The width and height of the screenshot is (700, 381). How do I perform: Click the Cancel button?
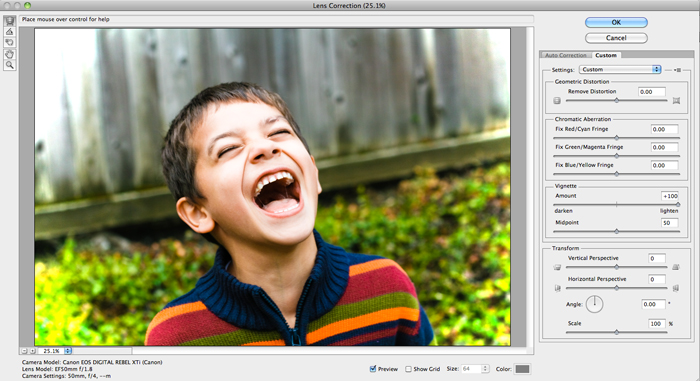pos(616,38)
